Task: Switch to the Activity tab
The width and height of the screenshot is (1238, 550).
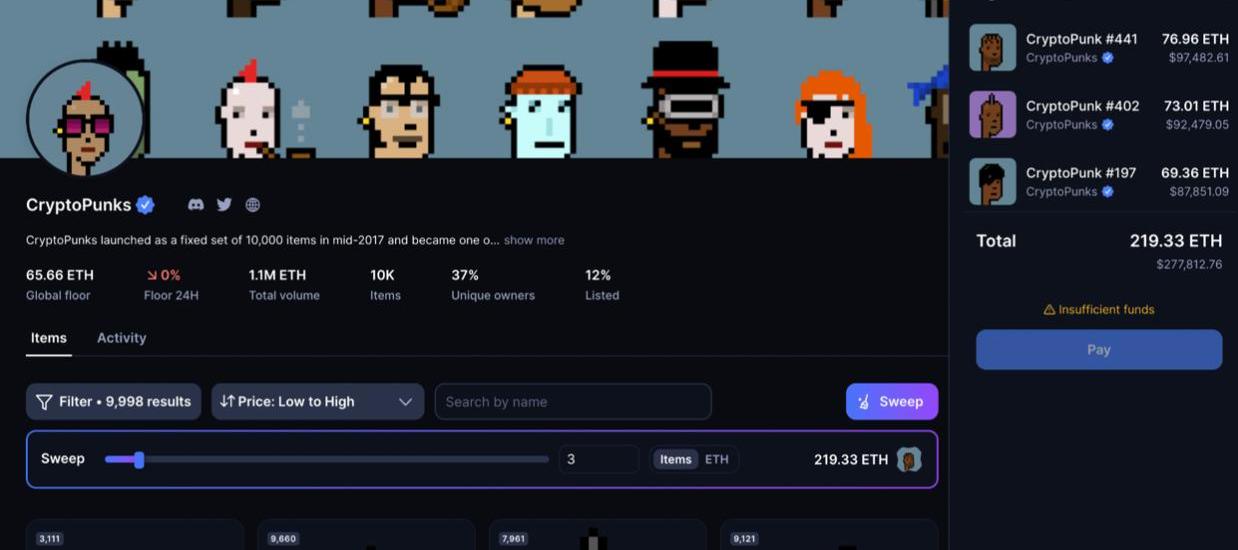Action: tap(122, 338)
